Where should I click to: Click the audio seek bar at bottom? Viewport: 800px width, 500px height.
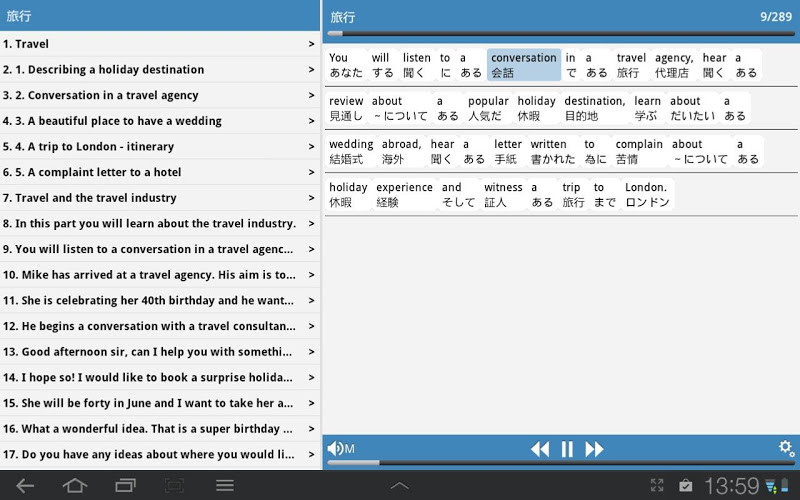561,463
